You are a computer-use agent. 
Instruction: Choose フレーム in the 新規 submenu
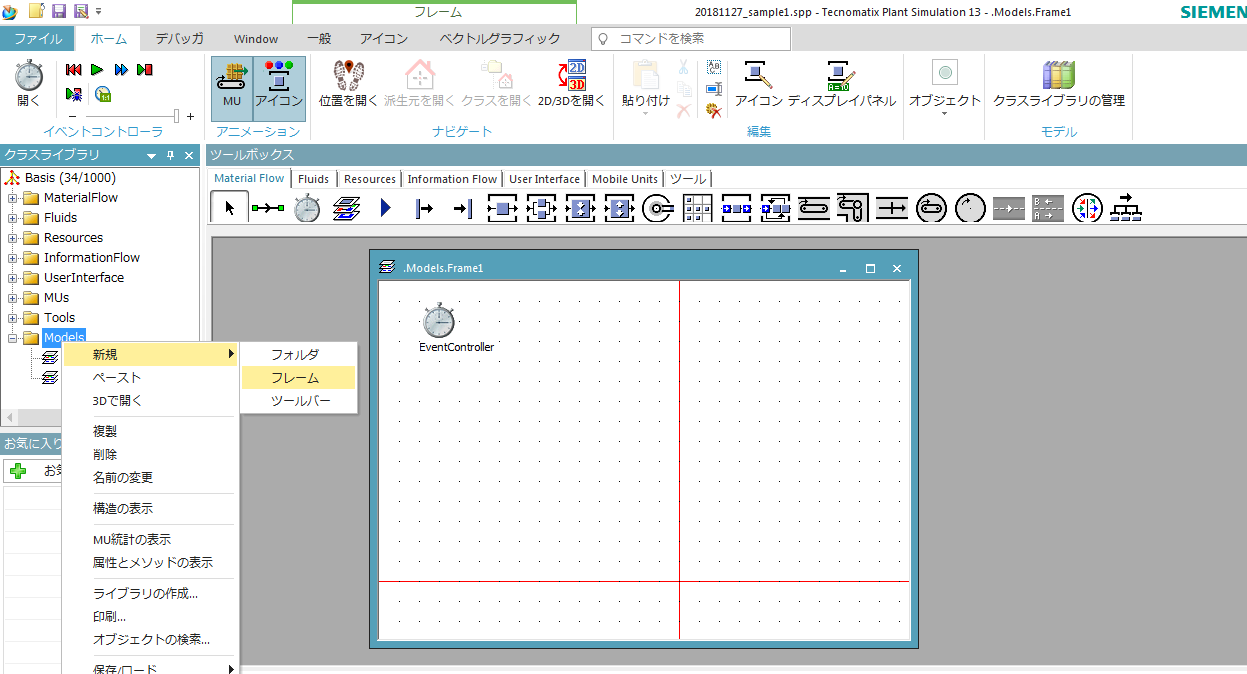click(x=298, y=378)
